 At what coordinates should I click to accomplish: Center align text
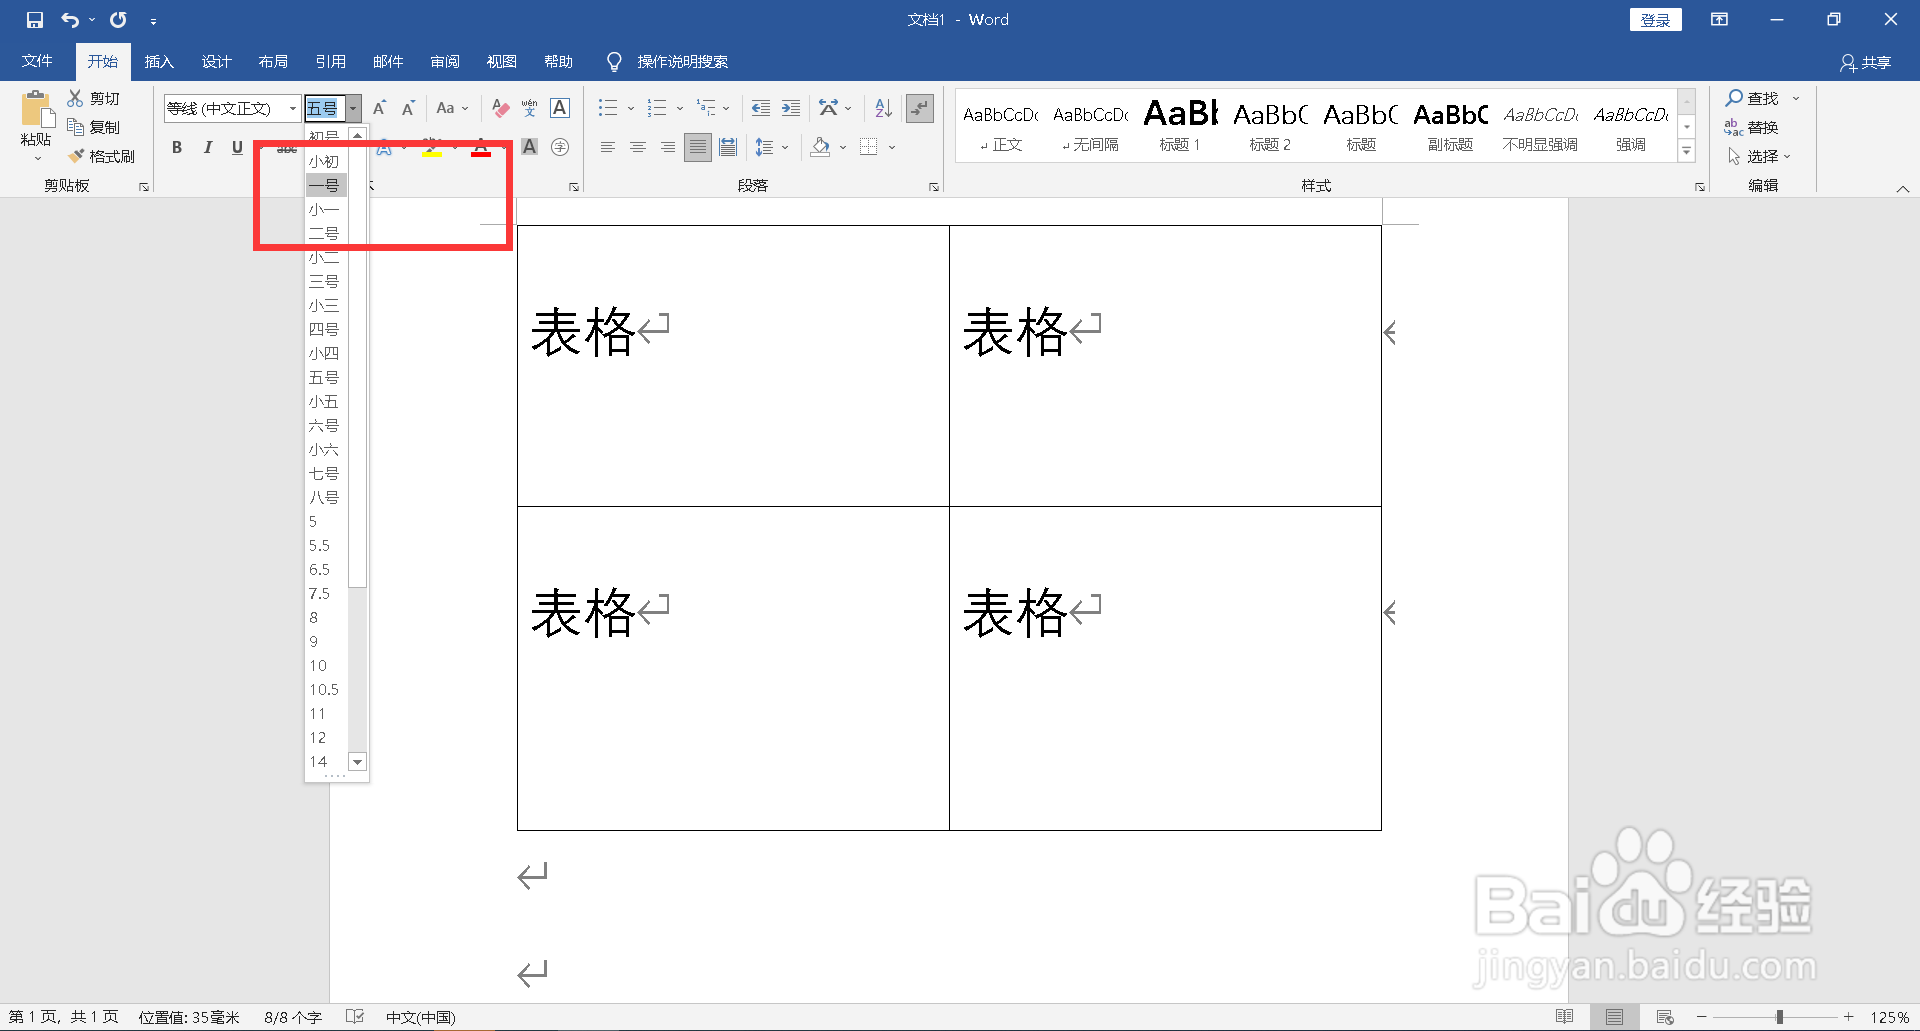[637, 147]
